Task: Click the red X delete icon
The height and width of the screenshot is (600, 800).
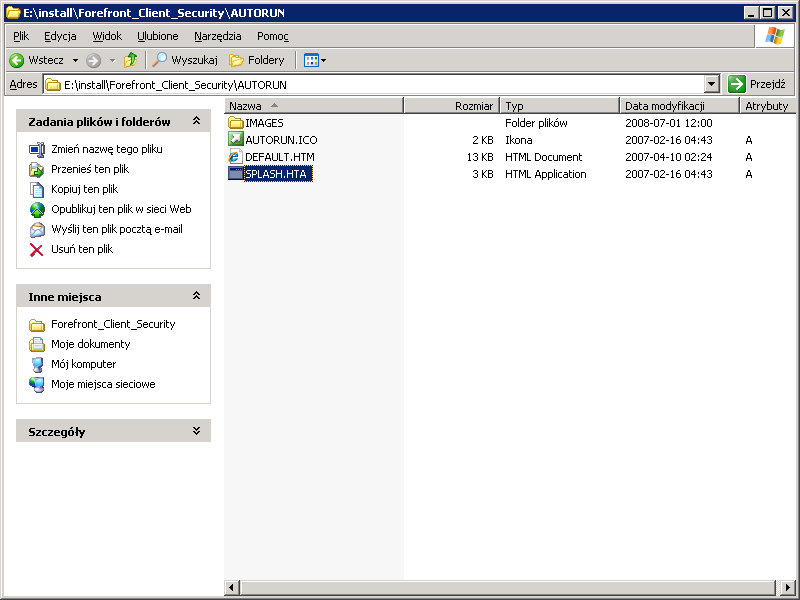Action: pyautogui.click(x=36, y=249)
